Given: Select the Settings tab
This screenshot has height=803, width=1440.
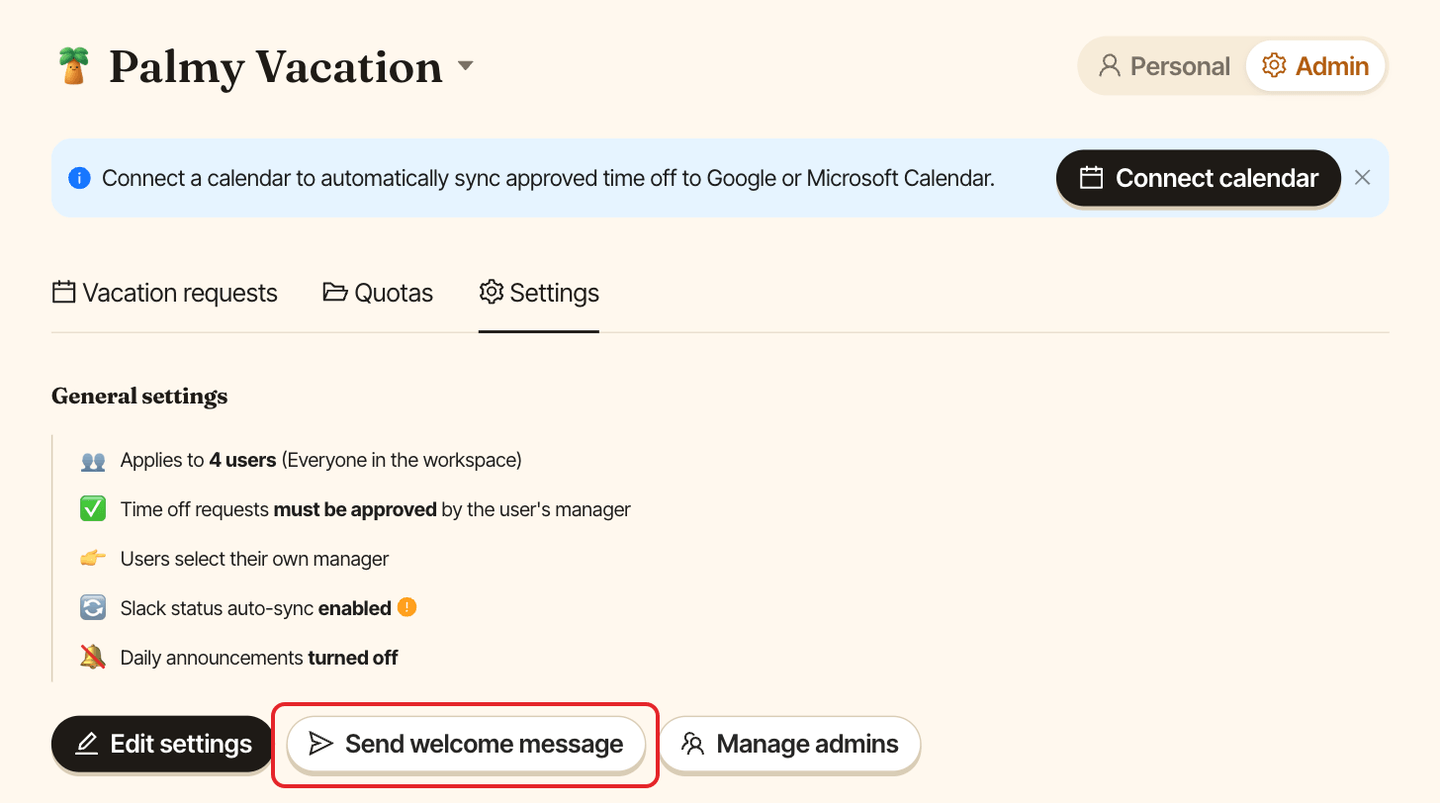Looking at the screenshot, I should tap(539, 293).
